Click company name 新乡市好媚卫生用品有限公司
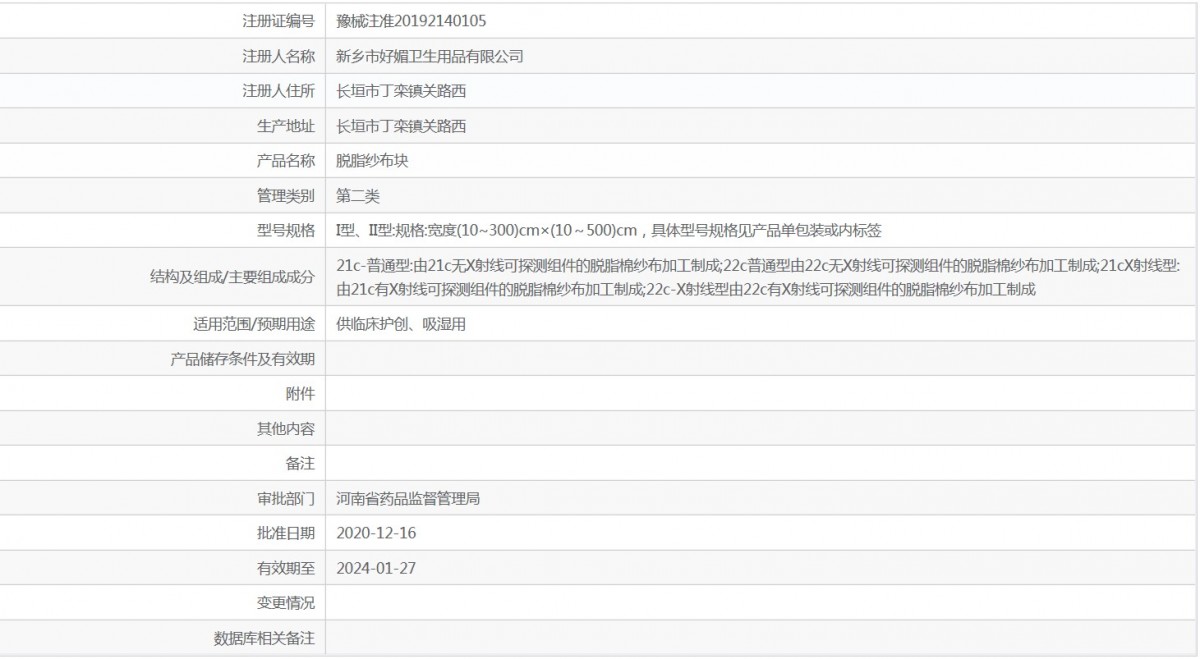Viewport: 1200px width, 659px height. (430, 56)
